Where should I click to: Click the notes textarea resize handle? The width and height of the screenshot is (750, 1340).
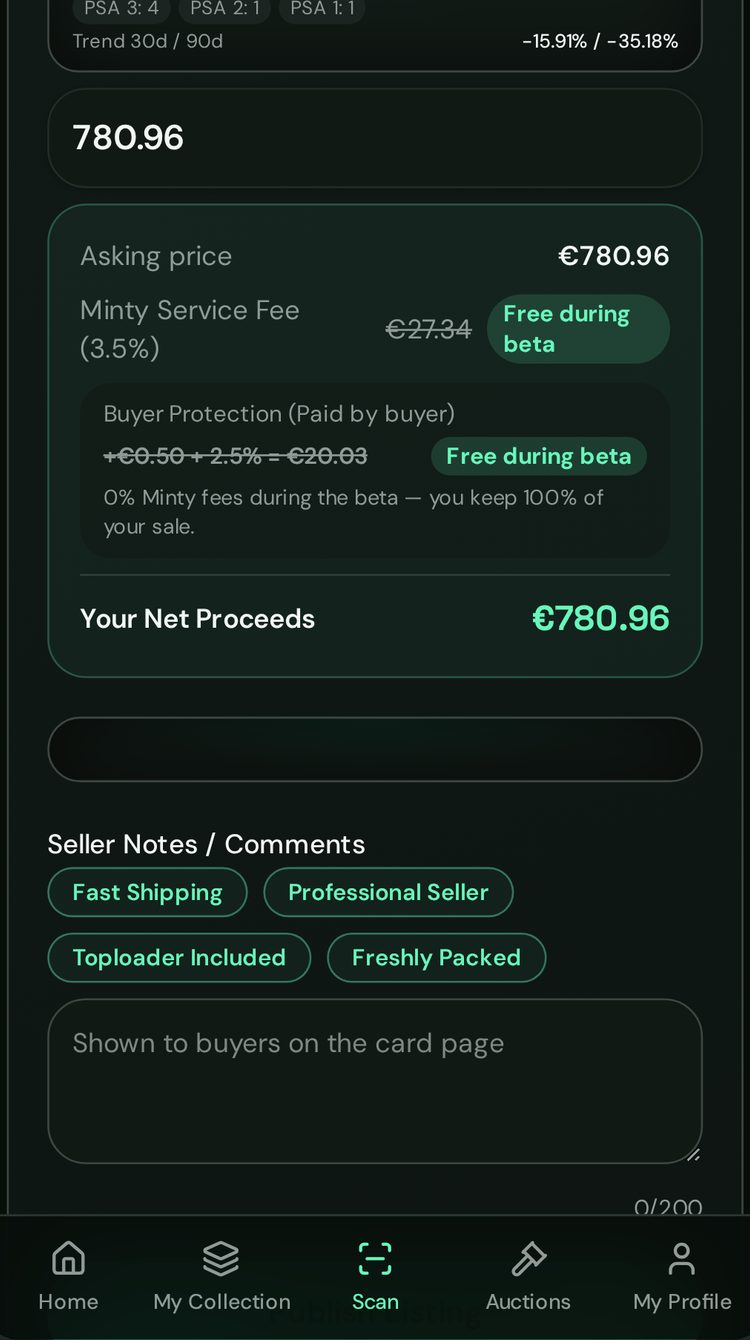tap(693, 1154)
